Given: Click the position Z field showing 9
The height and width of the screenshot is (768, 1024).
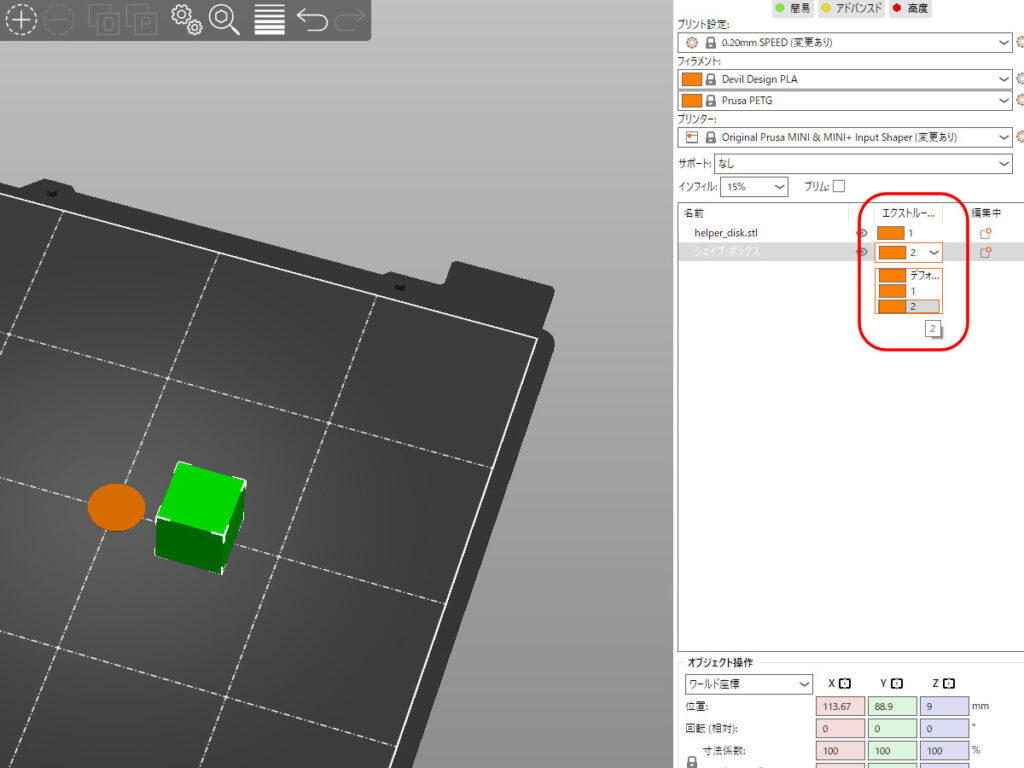Looking at the screenshot, I should click(x=944, y=706).
